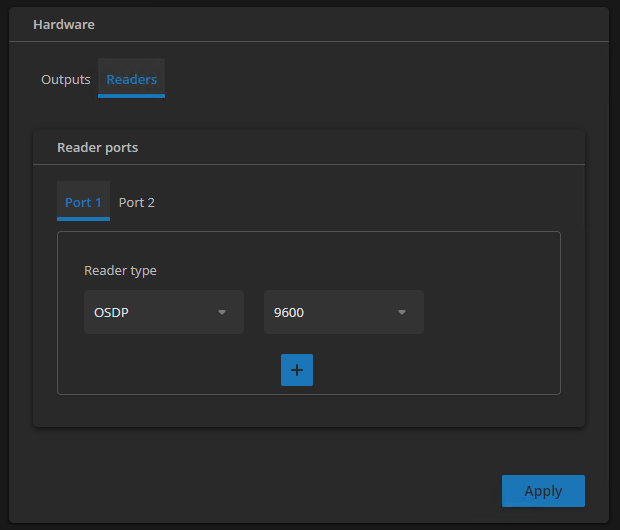Click the Hardware panel title
620x530 pixels.
[x=64, y=25]
